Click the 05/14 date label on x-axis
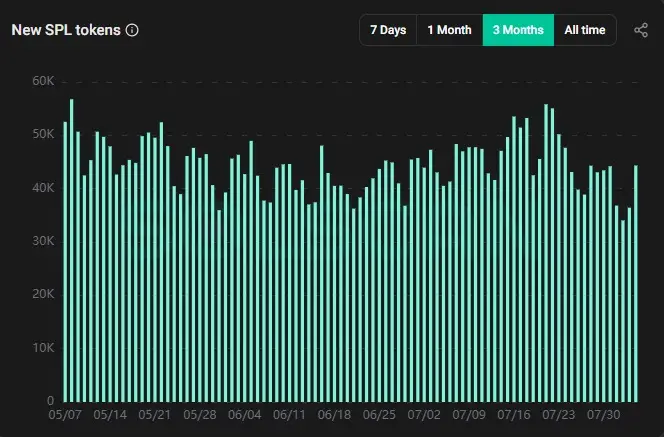664x437 pixels. [110, 414]
